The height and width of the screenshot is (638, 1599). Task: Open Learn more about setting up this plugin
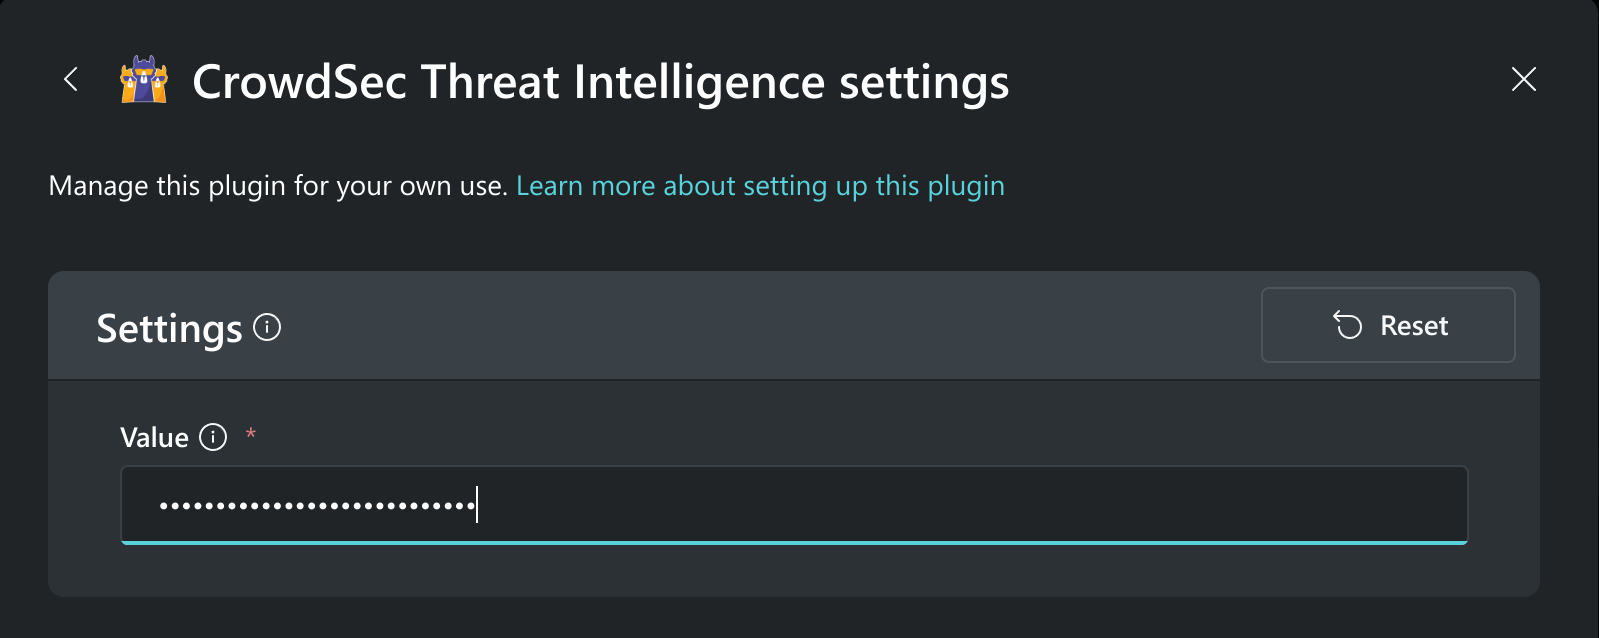tap(760, 186)
